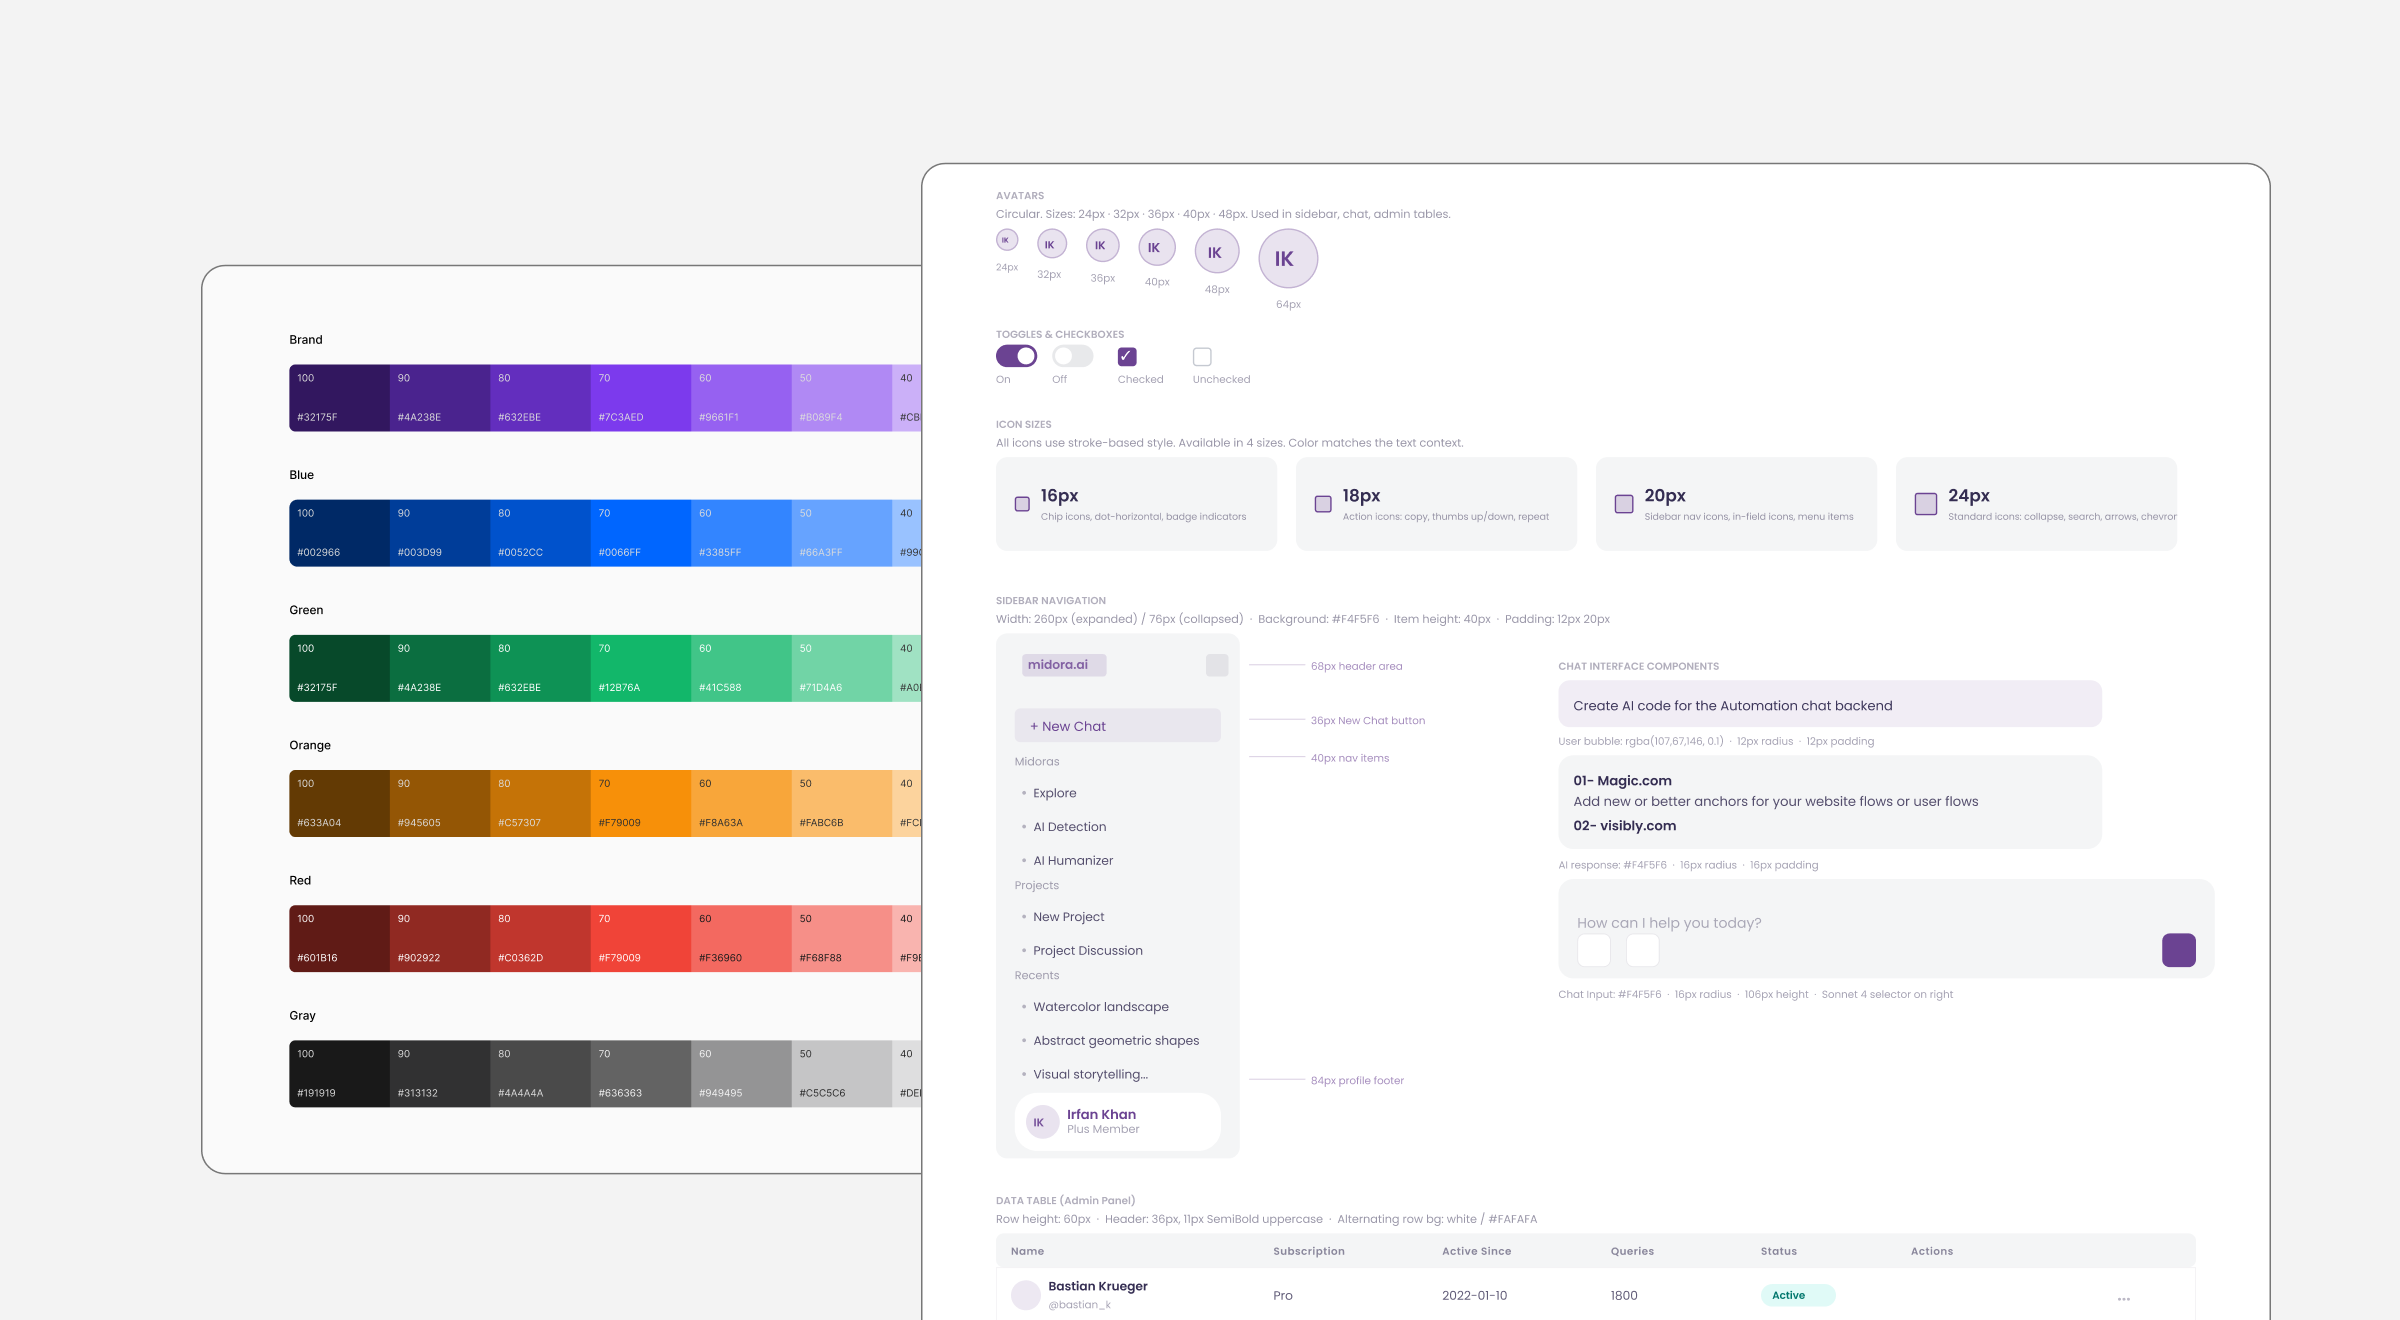
Task: Click the '2022-01-10' table cell
Action: point(1475,1295)
